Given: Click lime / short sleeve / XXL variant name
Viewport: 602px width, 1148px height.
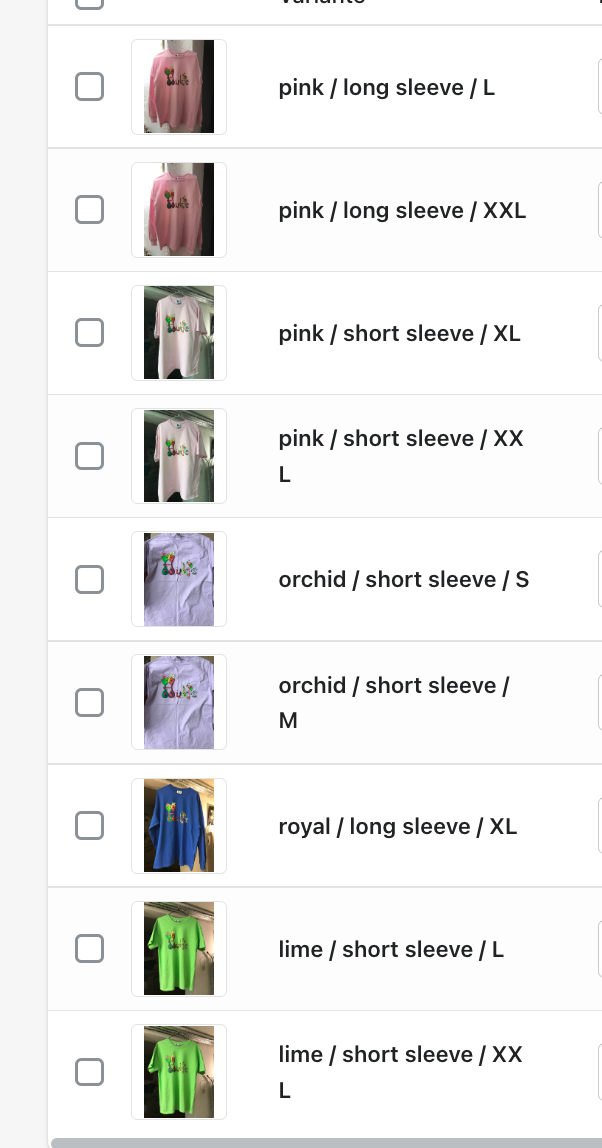Looking at the screenshot, I should [x=400, y=1071].
